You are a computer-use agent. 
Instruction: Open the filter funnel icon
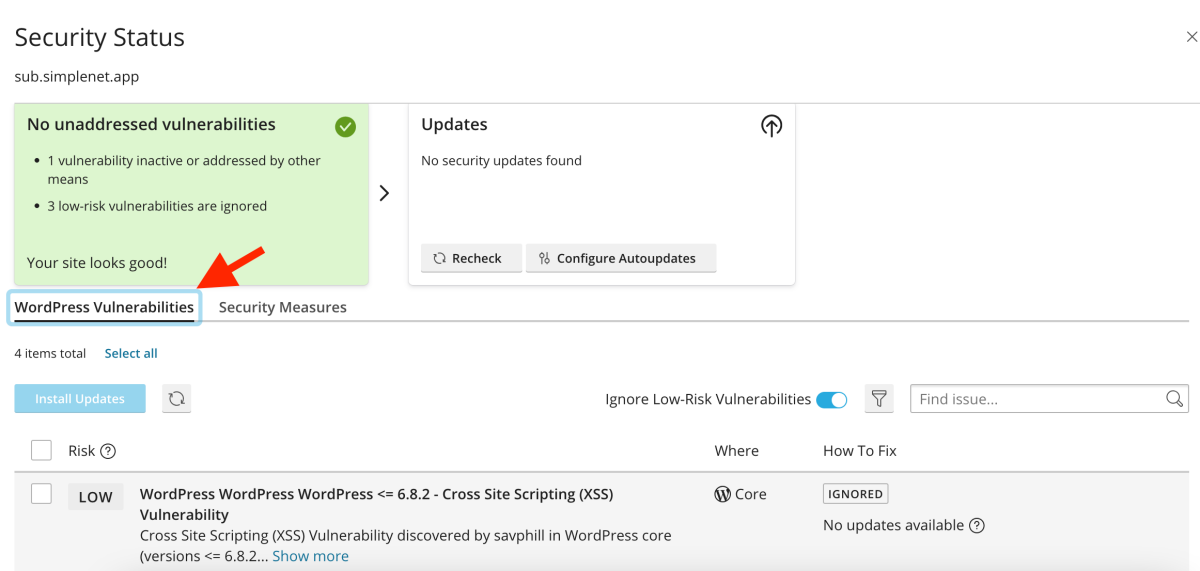click(879, 399)
